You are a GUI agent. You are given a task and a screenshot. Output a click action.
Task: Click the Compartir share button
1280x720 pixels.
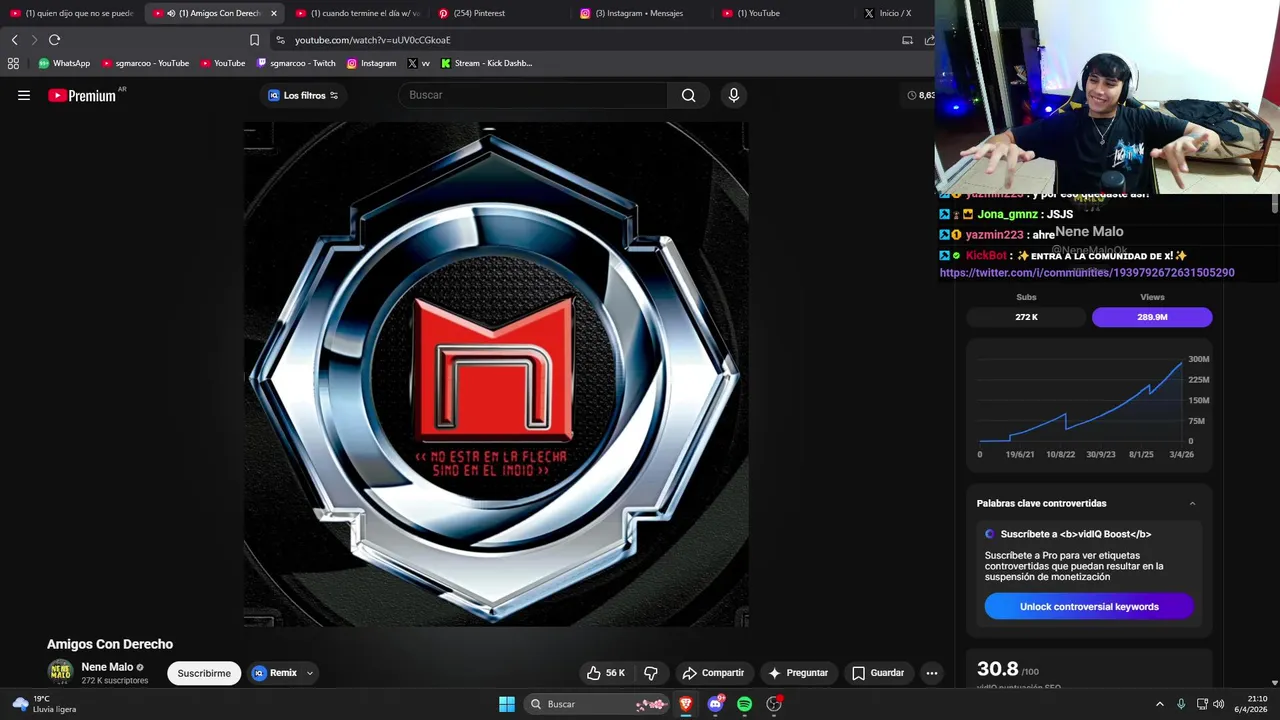pyautogui.click(x=713, y=673)
